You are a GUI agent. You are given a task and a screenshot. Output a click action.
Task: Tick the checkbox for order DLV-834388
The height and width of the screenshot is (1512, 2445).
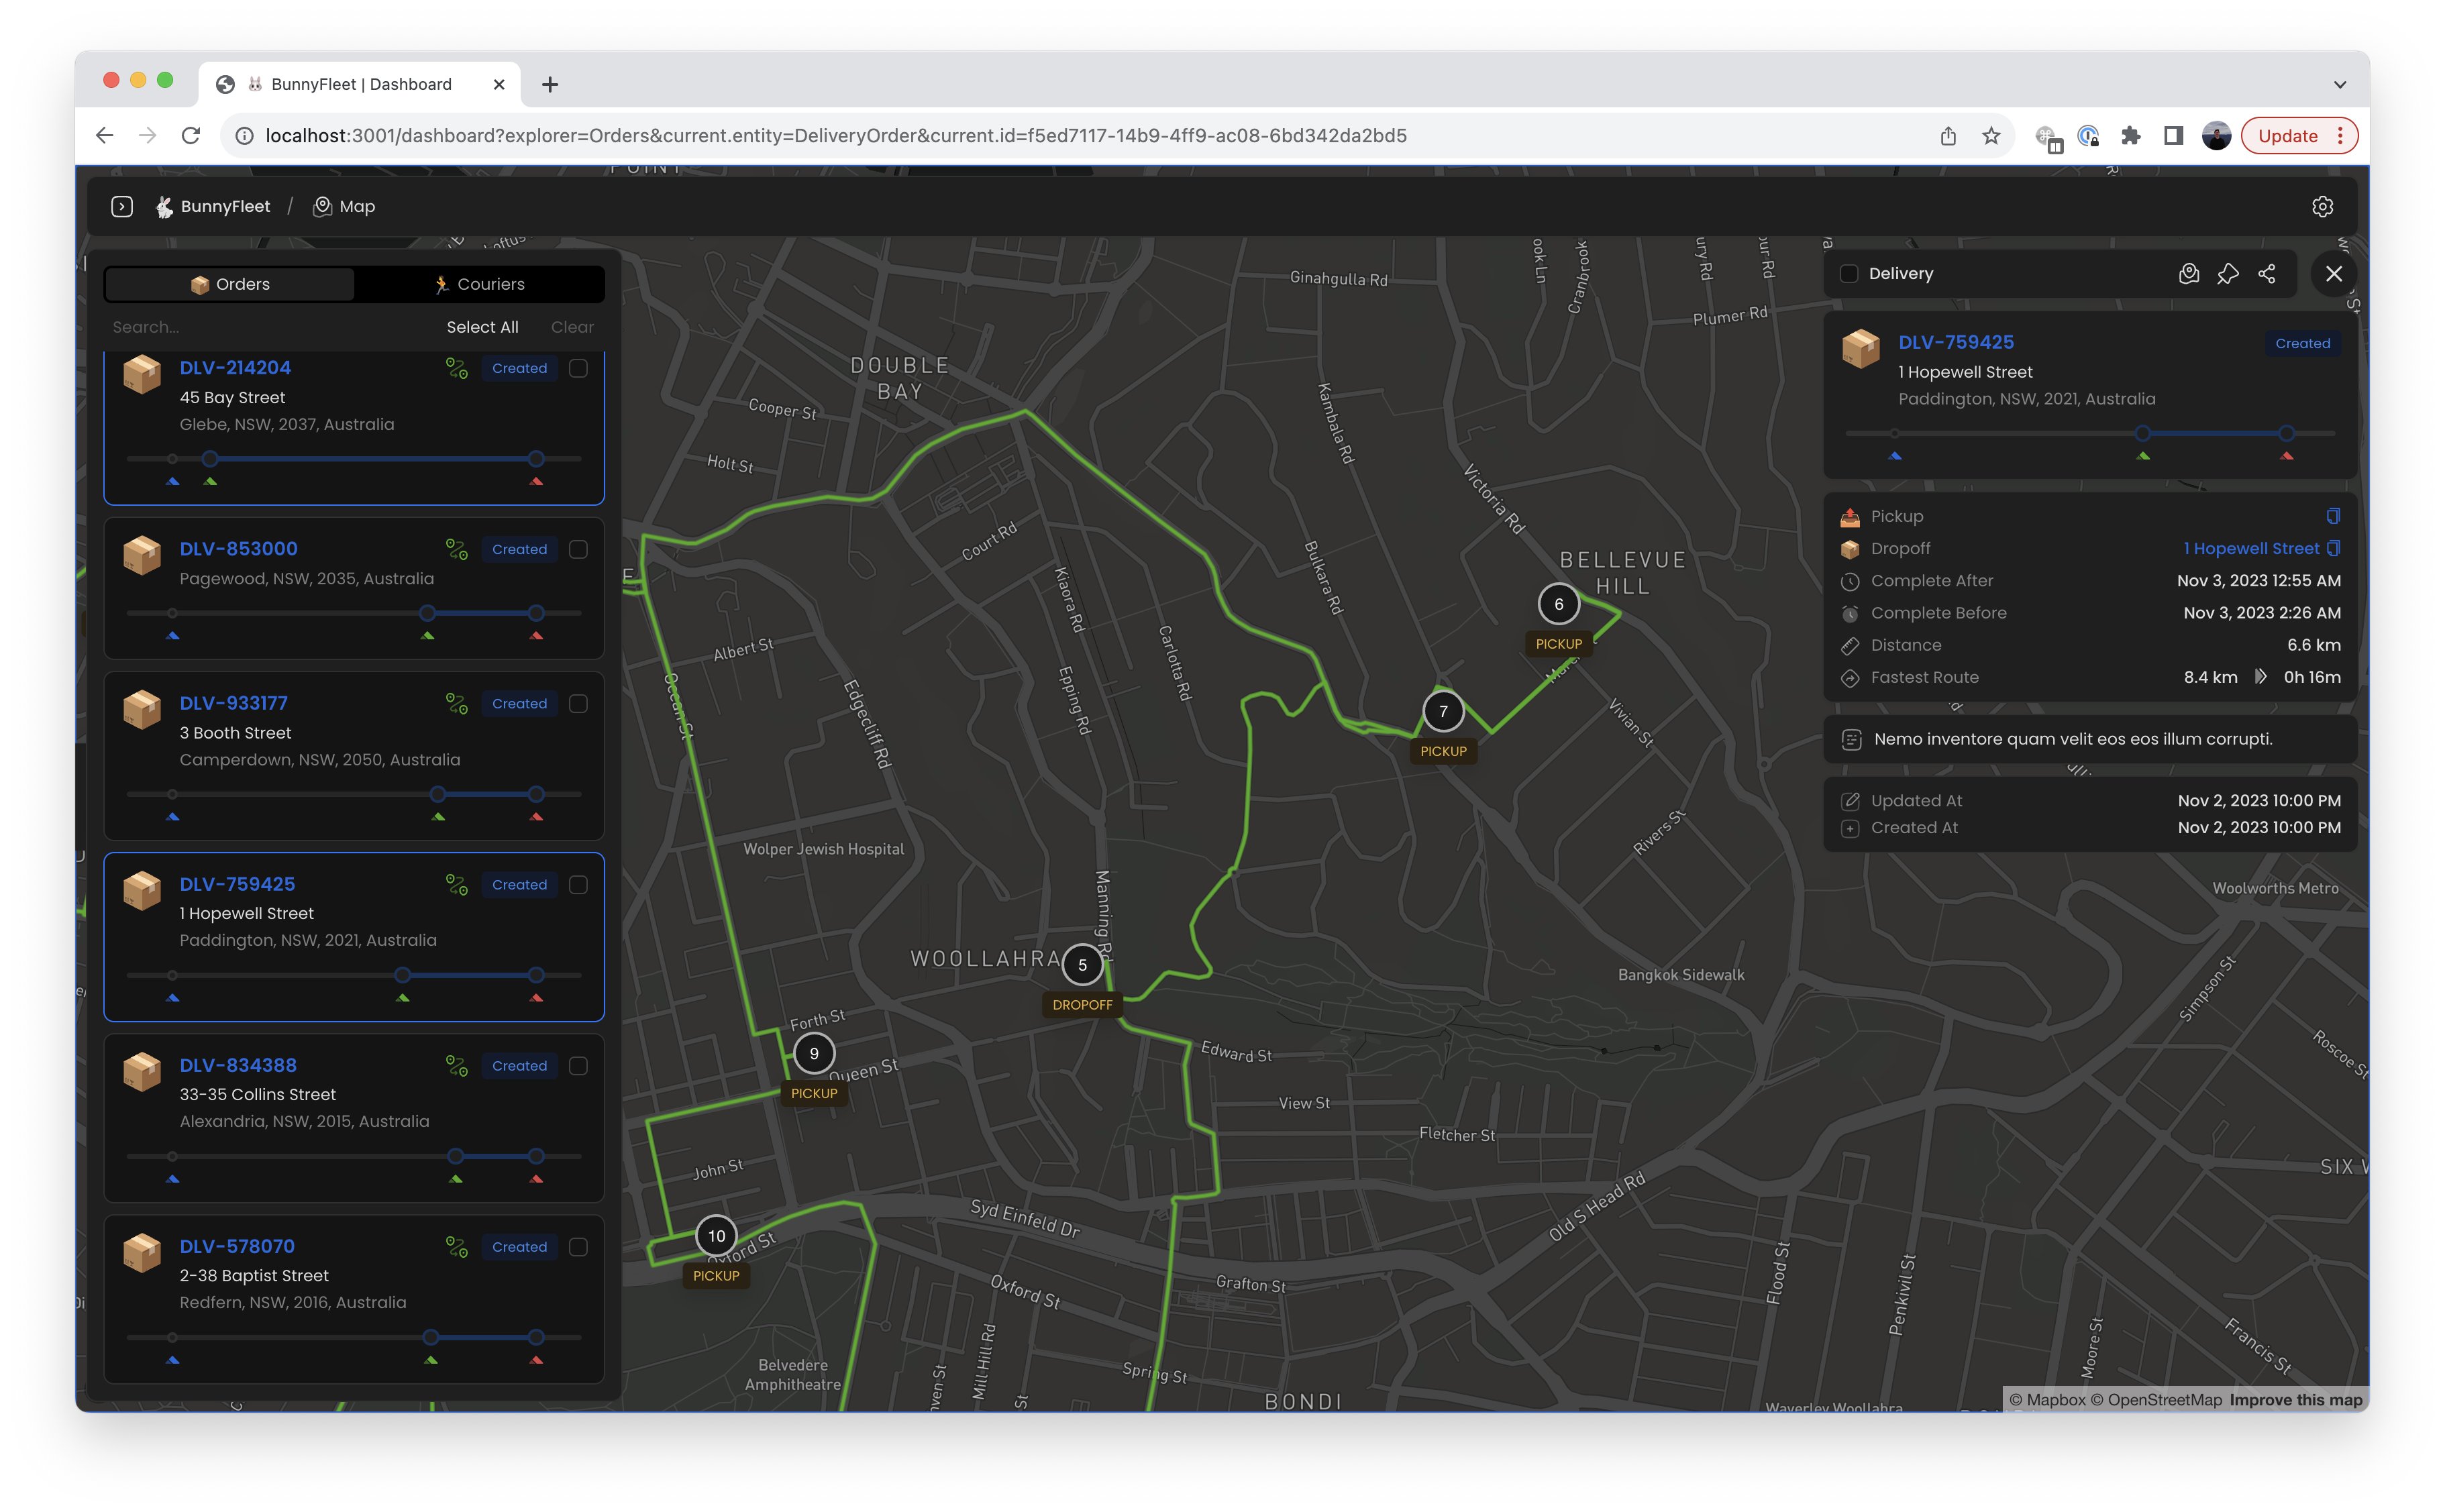tap(578, 1066)
